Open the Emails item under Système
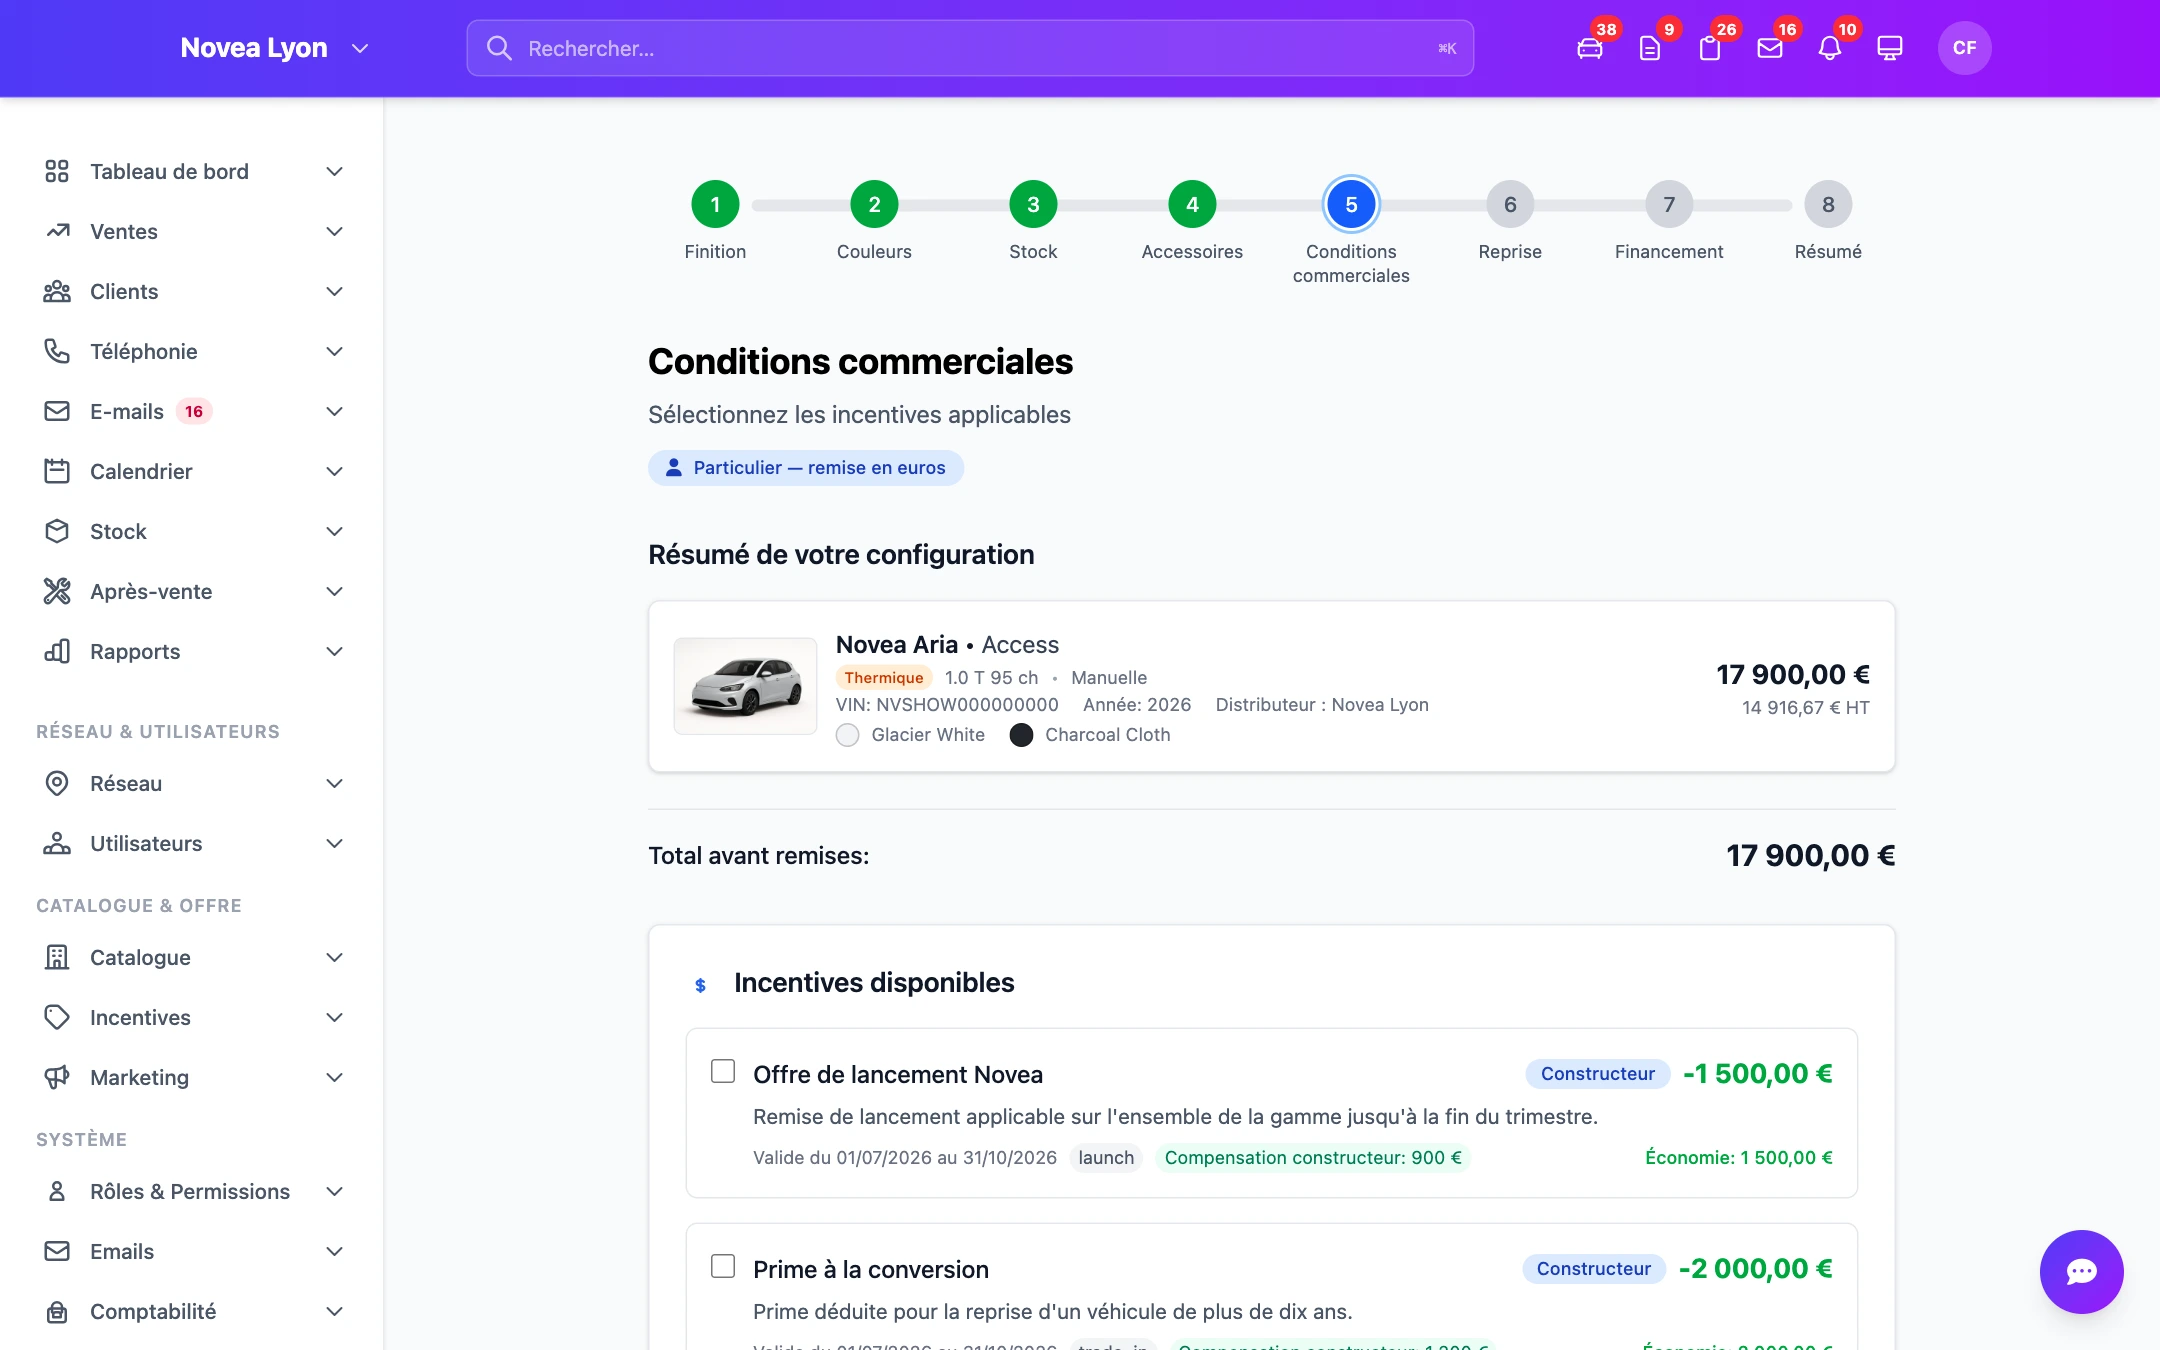2160x1350 pixels. (x=122, y=1251)
